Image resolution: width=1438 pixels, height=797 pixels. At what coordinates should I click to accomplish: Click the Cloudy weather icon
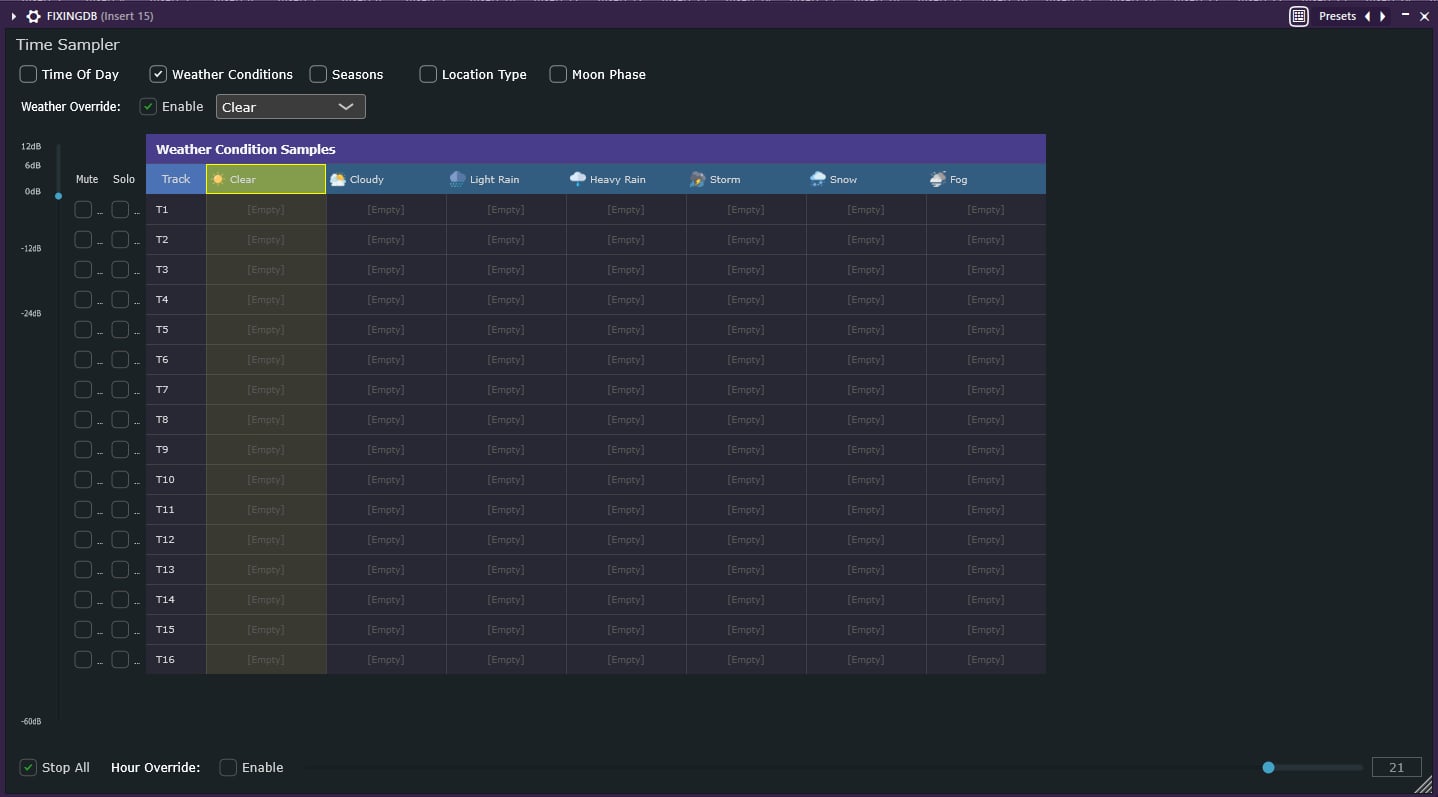coord(338,179)
